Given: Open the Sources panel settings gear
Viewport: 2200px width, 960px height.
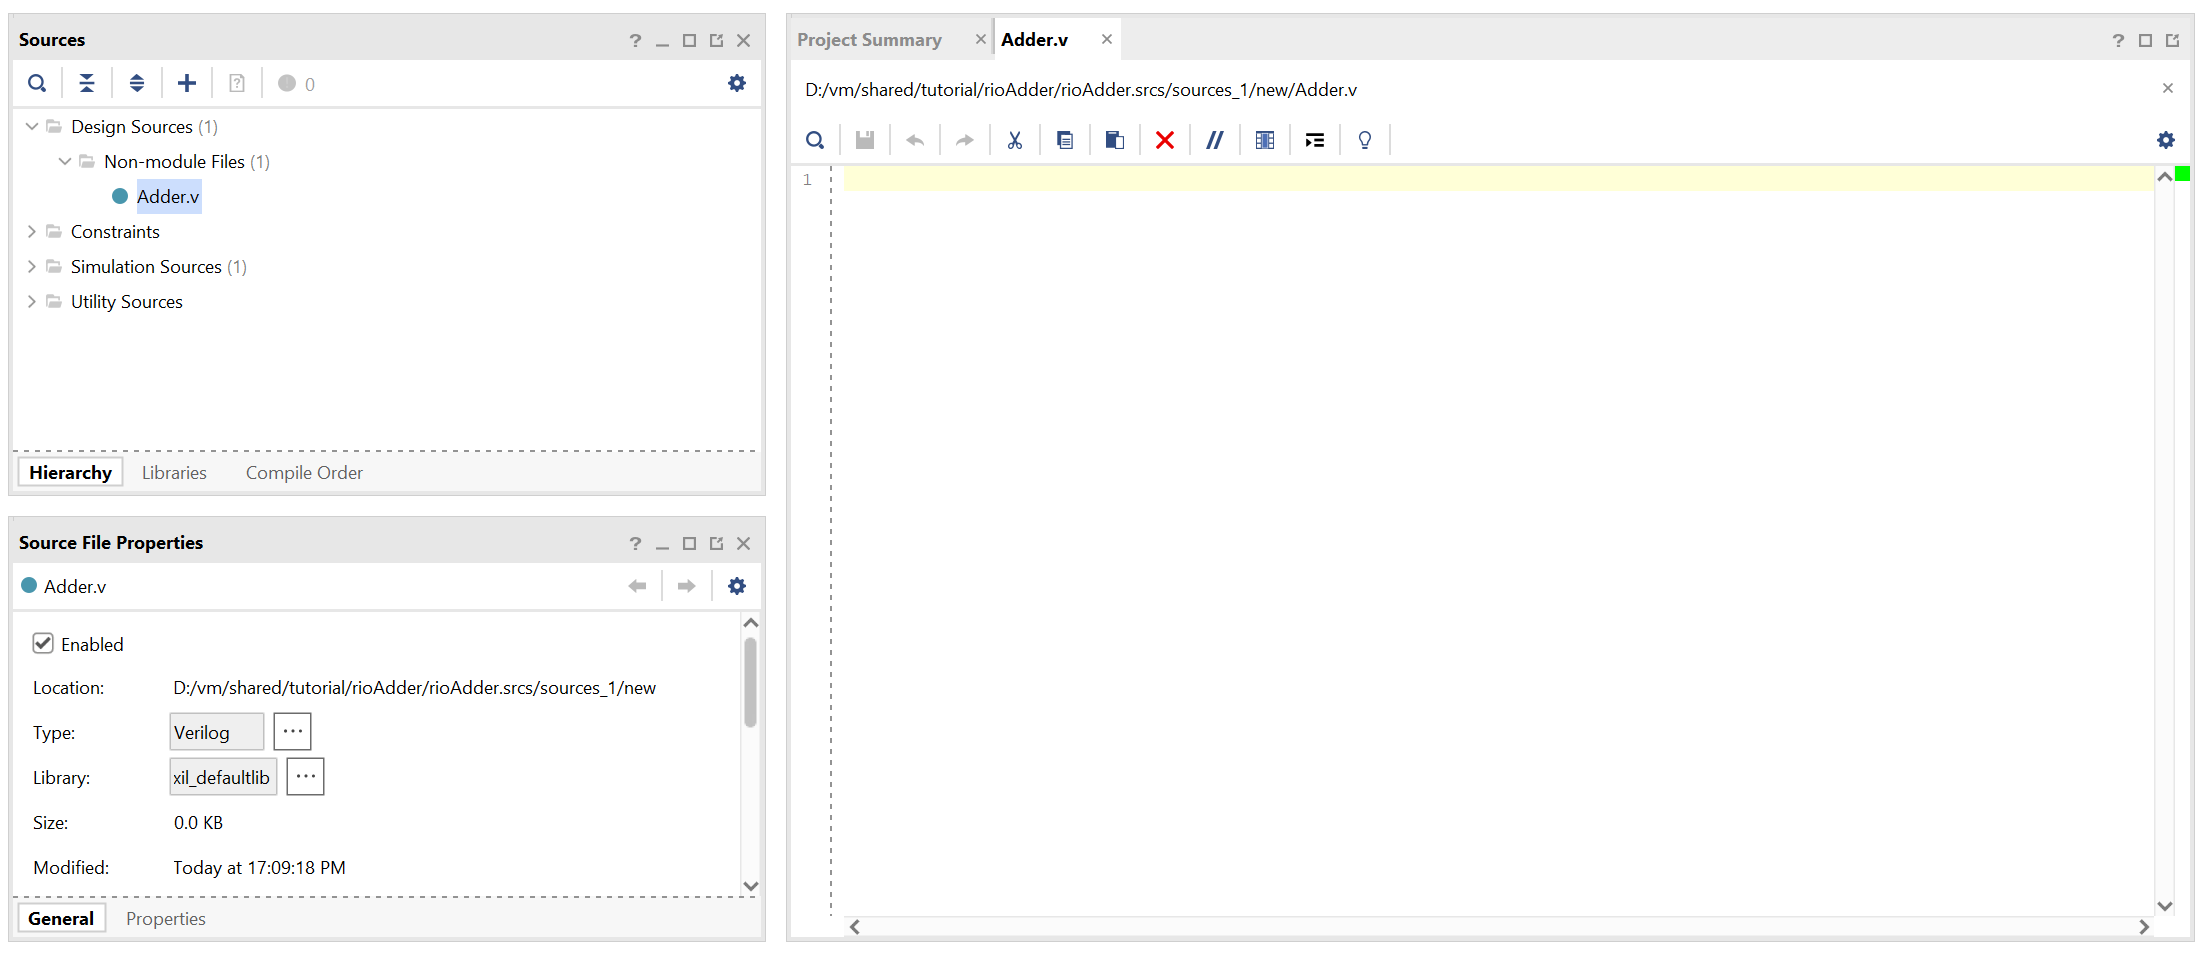Looking at the screenshot, I should (x=737, y=83).
